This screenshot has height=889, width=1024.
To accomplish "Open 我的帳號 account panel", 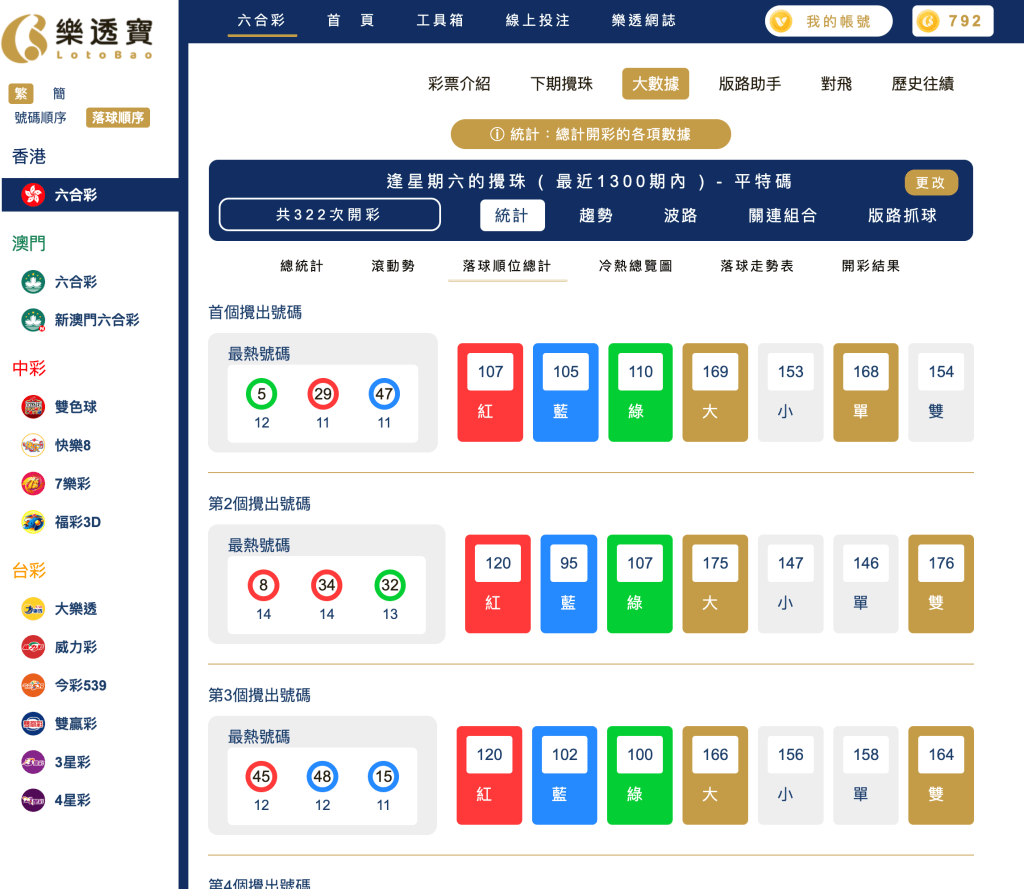I will coord(828,20).
